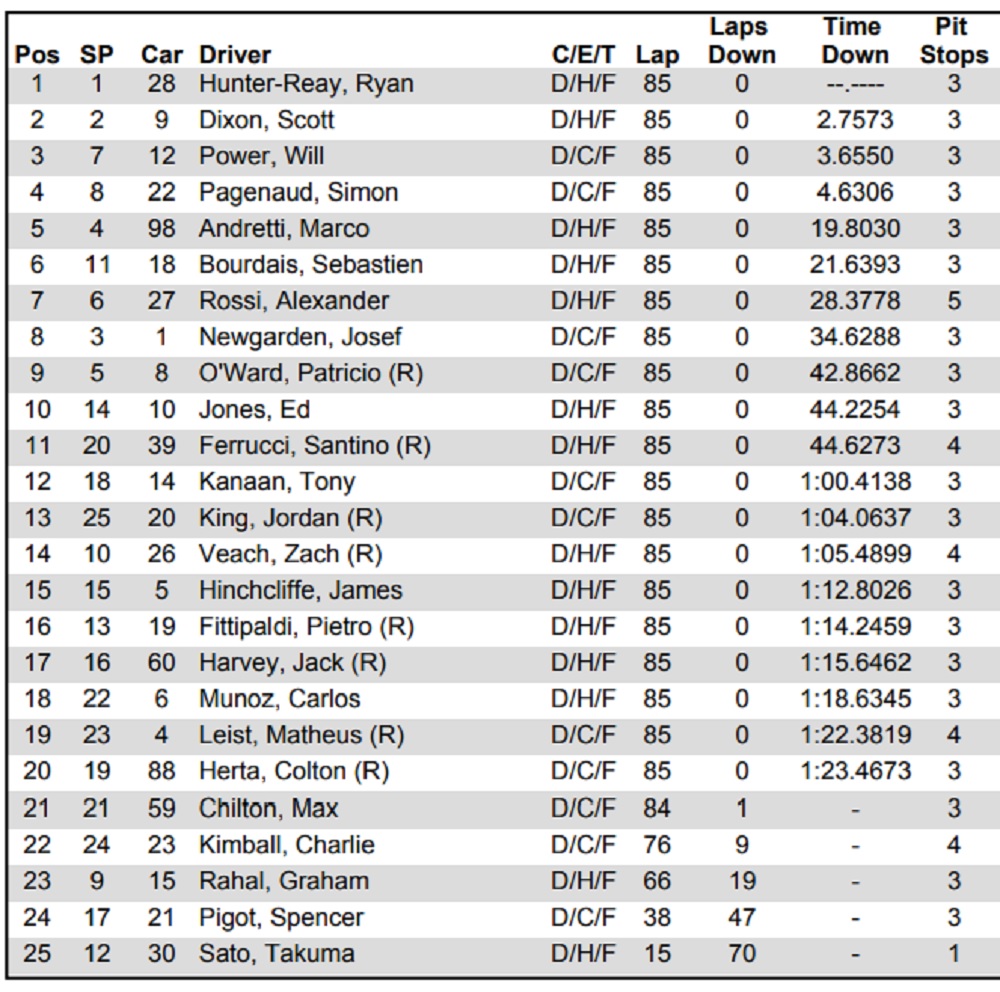Click the Pit Stops column header

tap(953, 41)
